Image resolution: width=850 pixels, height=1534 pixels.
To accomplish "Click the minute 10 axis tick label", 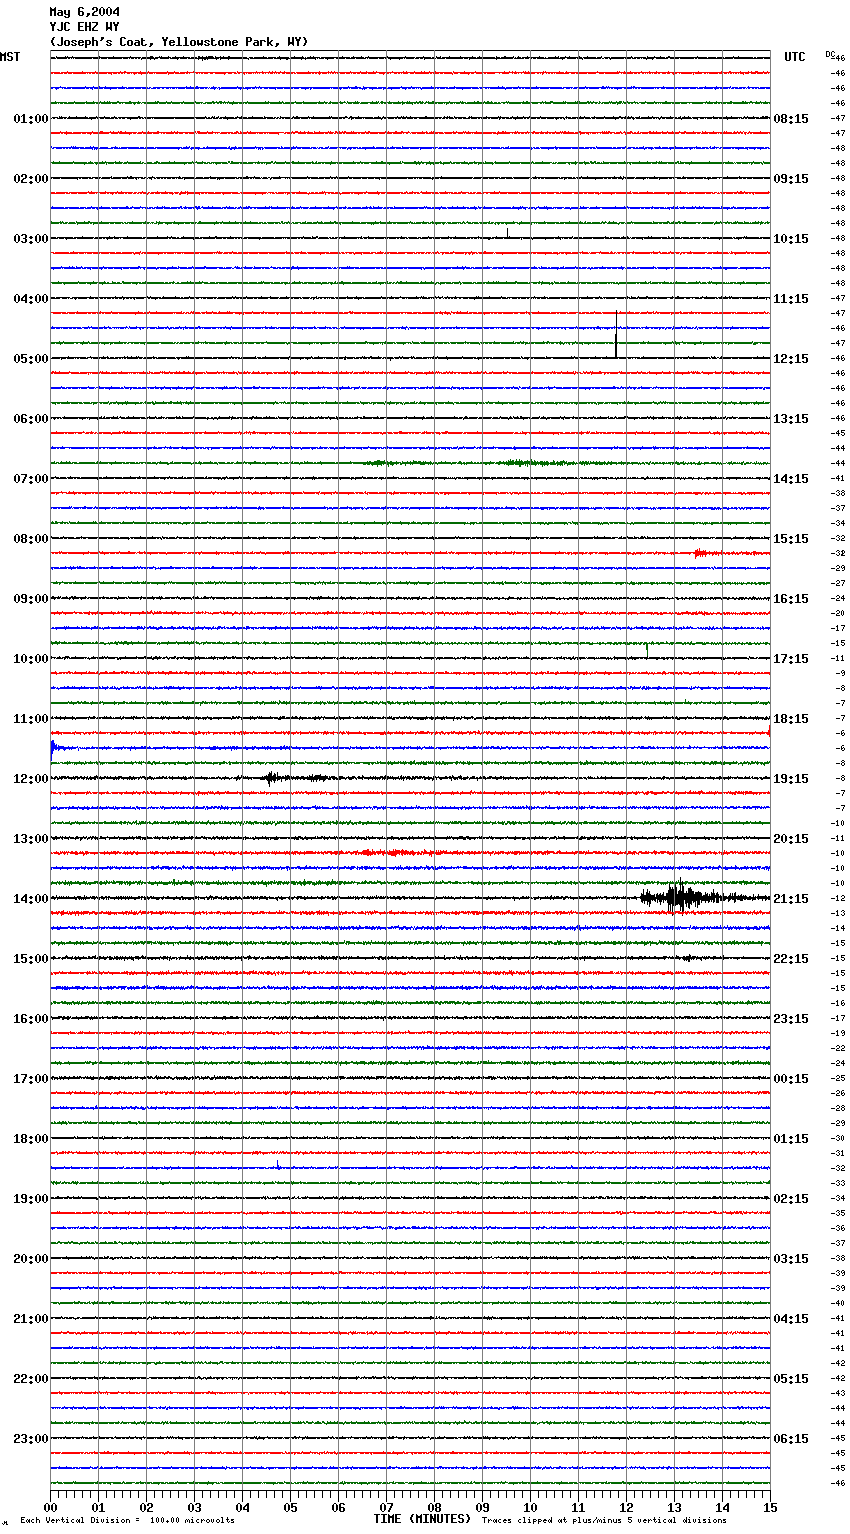I will tap(530, 1507).
